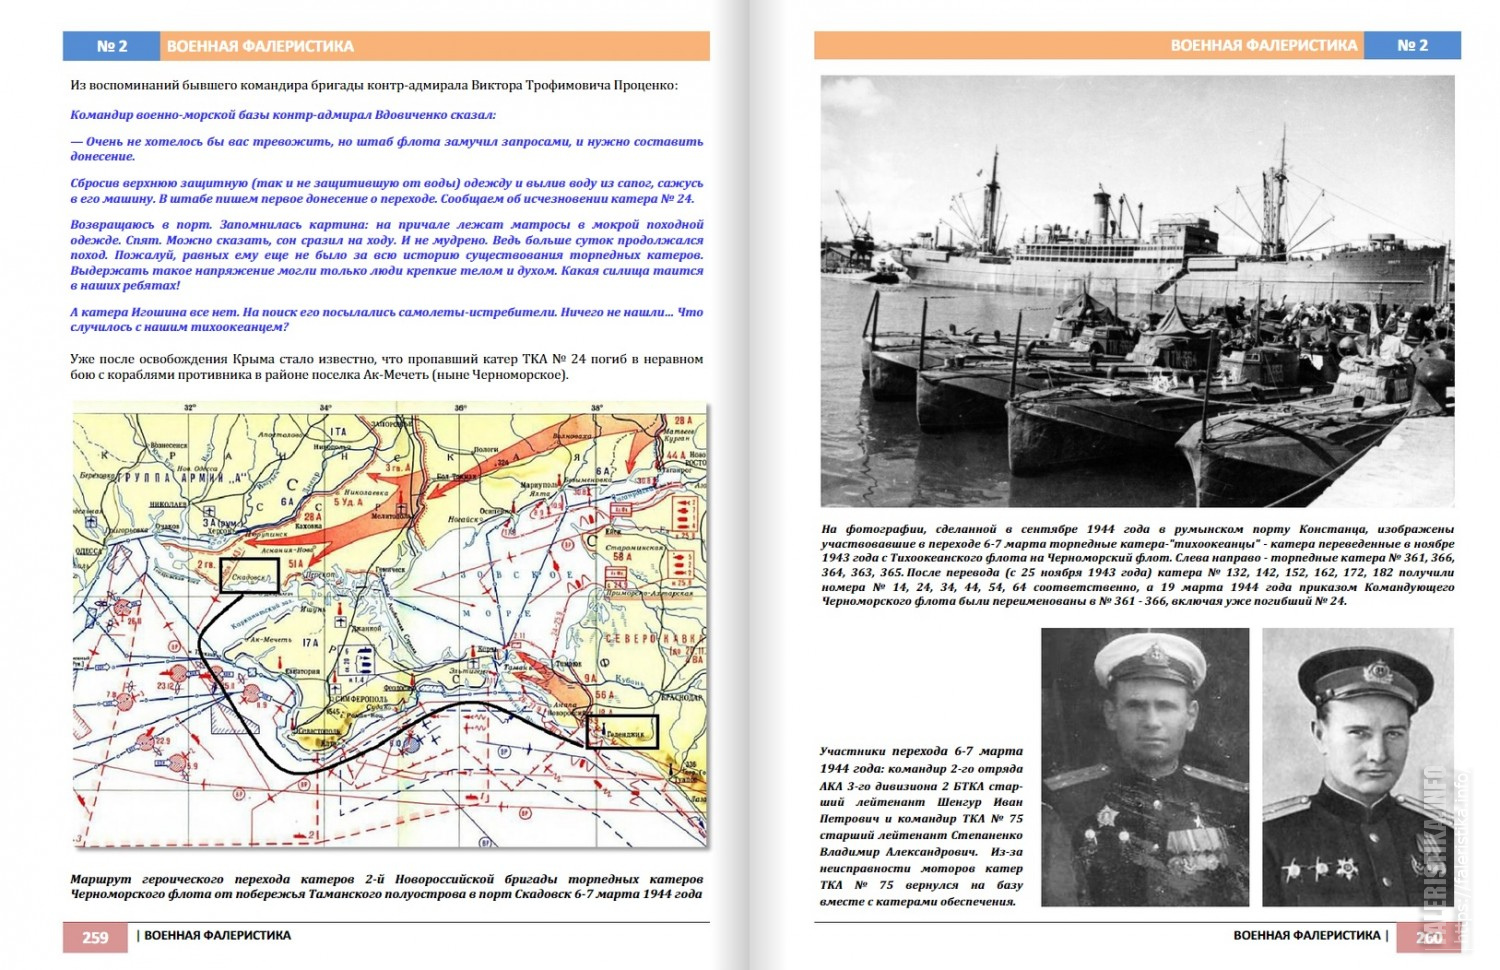Click the '№ 2' box on right page header
The image size is (1500, 970).
pyautogui.click(x=1413, y=45)
